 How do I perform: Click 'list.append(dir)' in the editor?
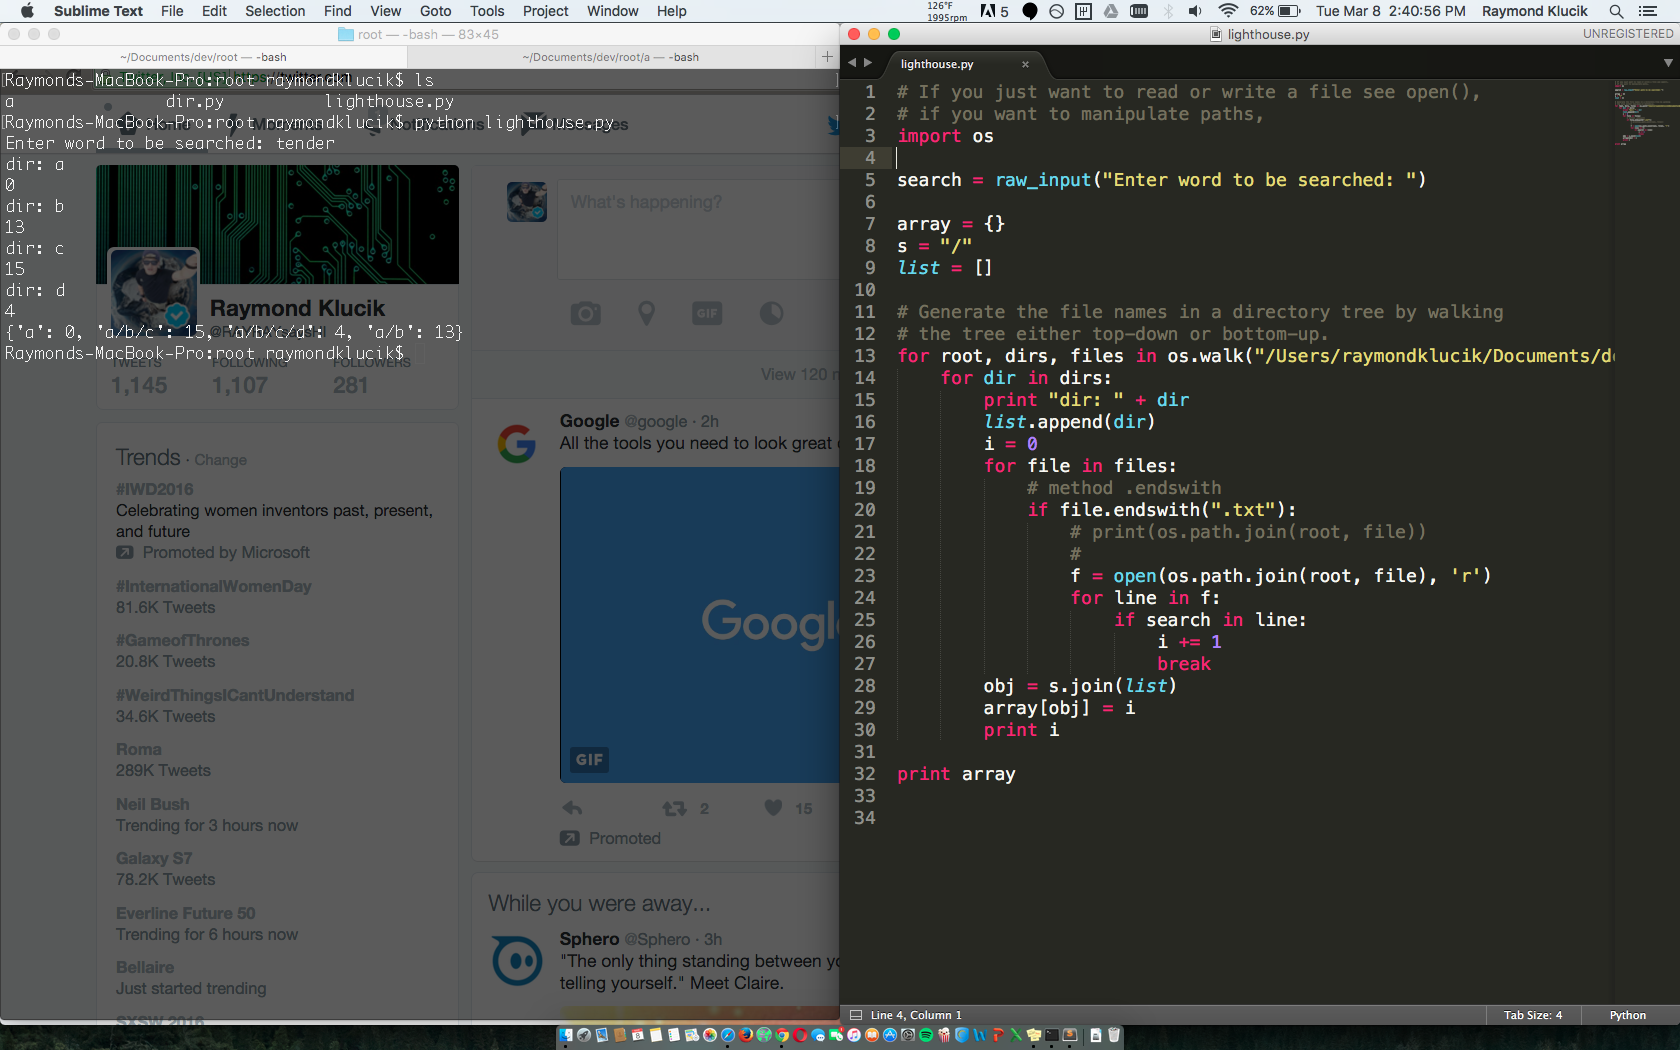pos(1069,422)
